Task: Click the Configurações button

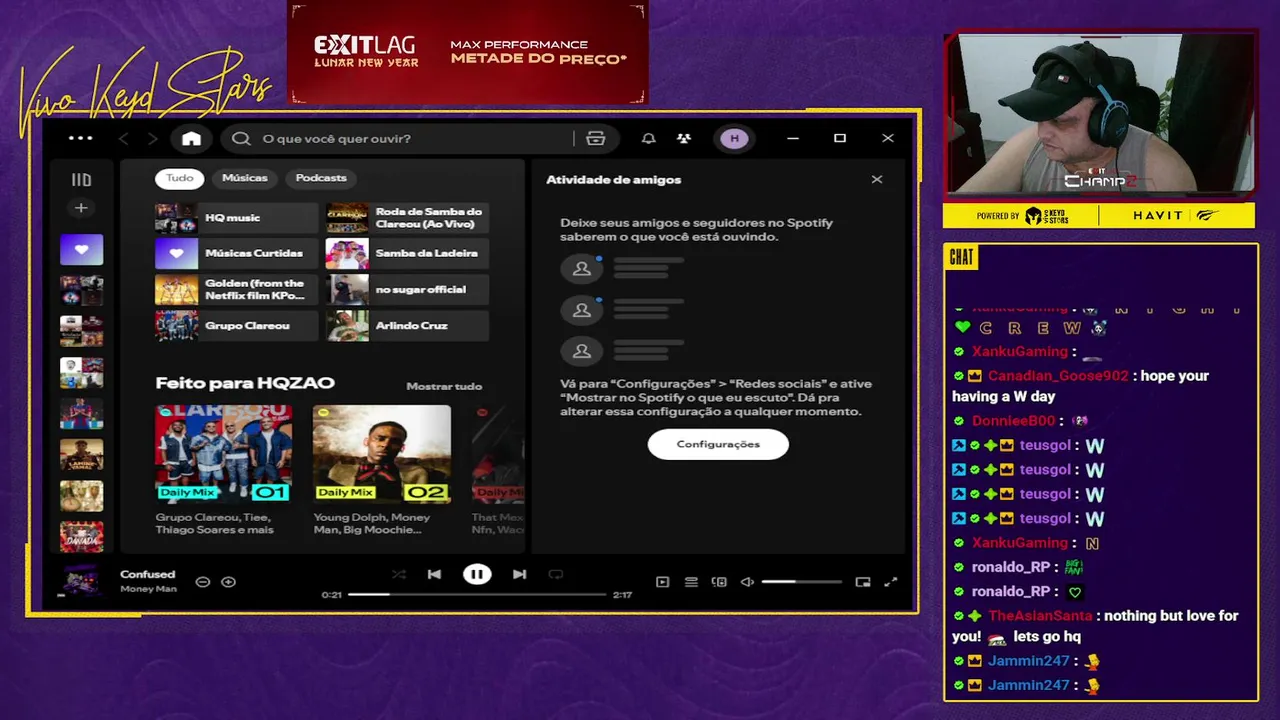Action: pos(718,444)
